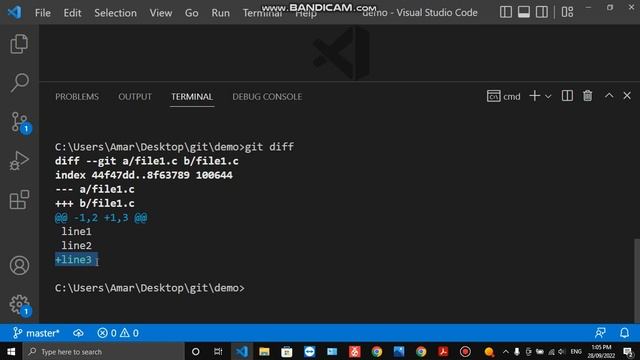Open the Run menu

point(220,13)
